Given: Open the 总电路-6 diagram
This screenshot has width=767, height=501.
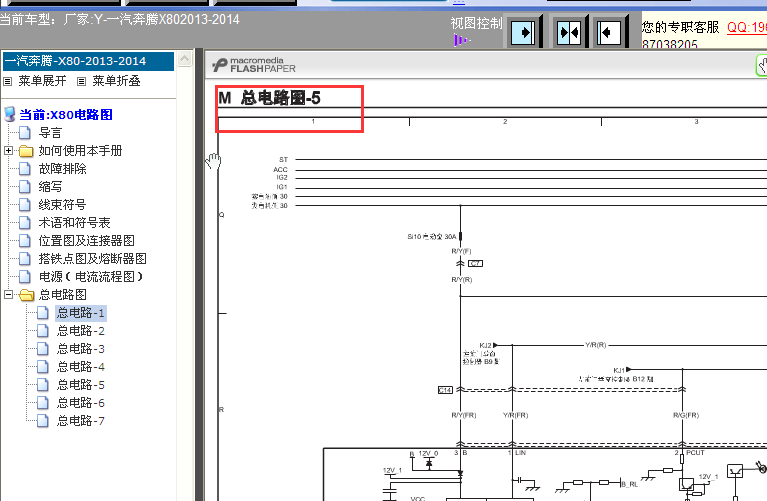Looking at the screenshot, I should point(81,403).
